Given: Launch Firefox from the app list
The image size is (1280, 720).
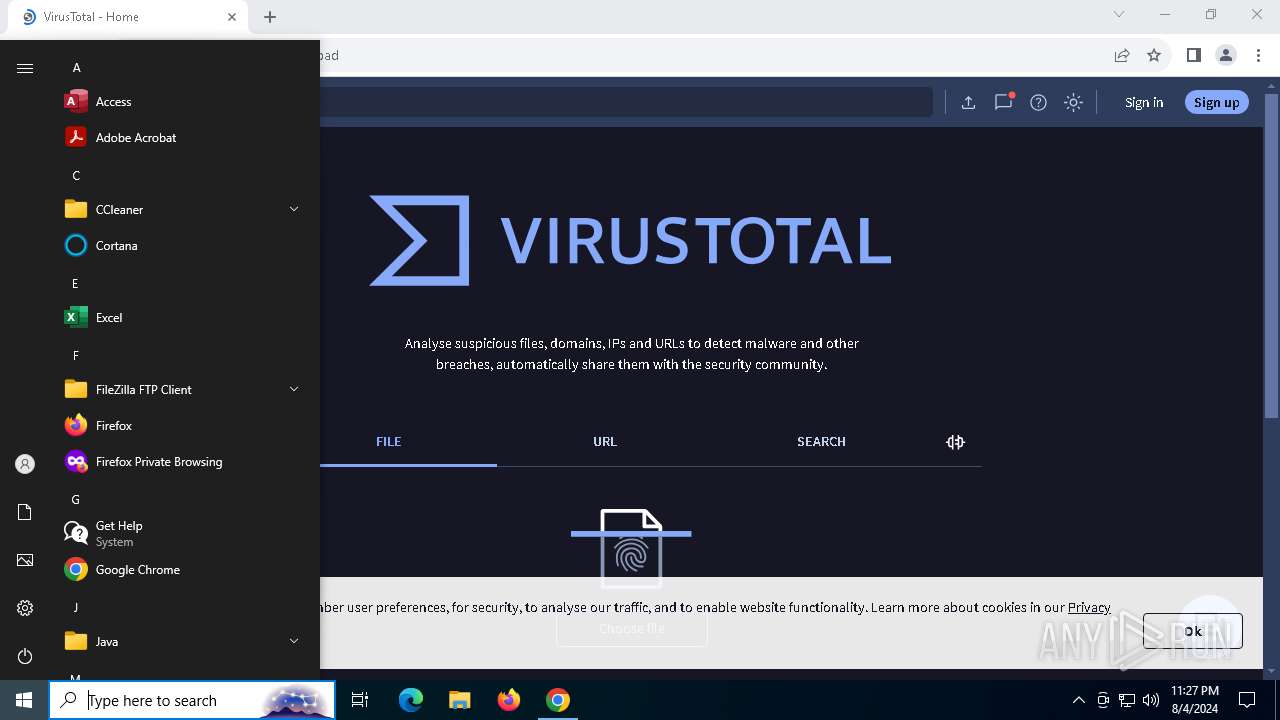Looking at the screenshot, I should (x=180, y=426).
